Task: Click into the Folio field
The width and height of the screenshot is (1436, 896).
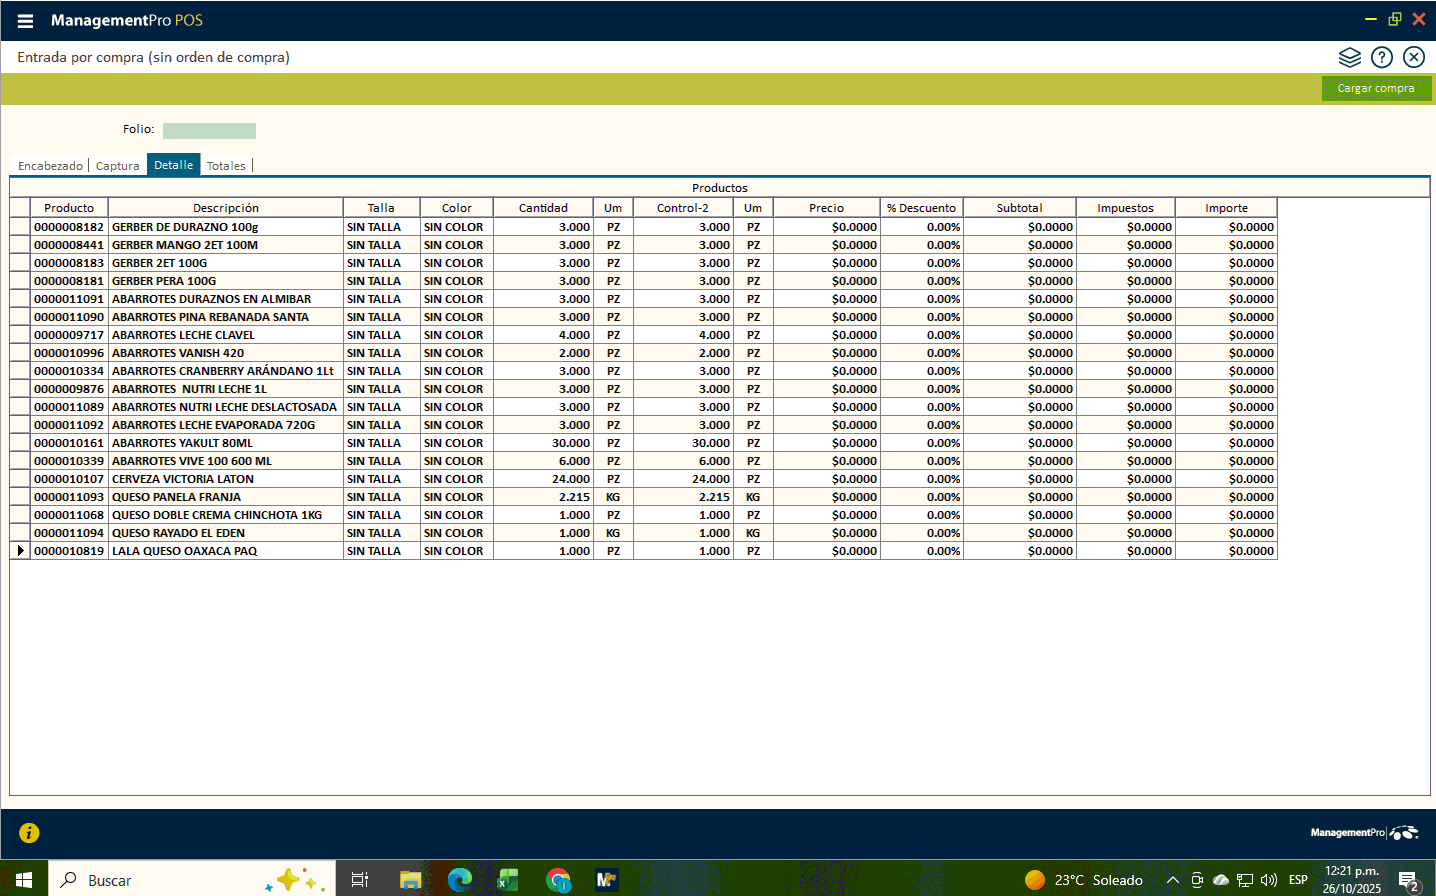Action: click(x=209, y=131)
